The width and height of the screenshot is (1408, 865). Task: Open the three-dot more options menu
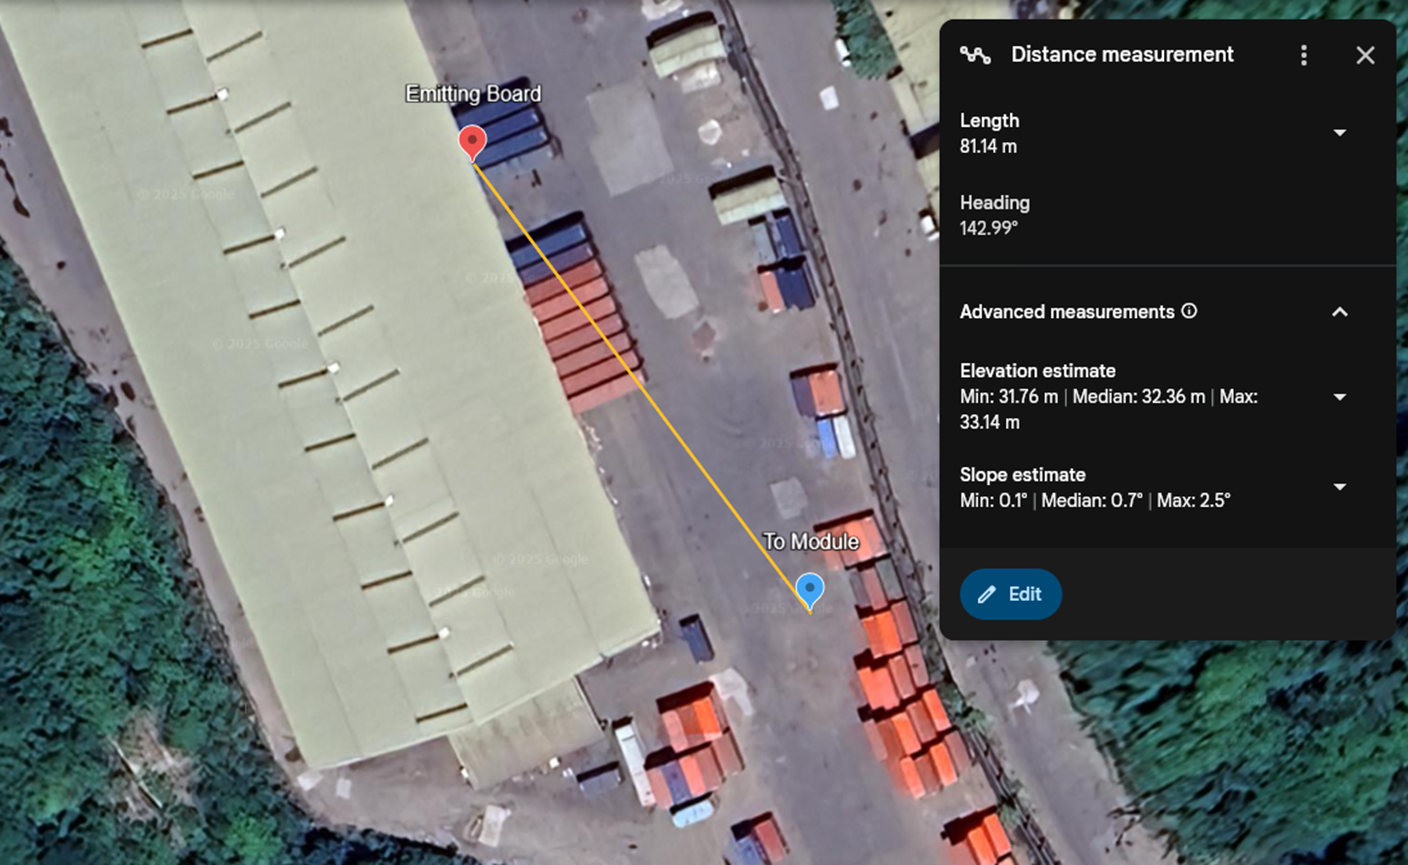(1303, 55)
